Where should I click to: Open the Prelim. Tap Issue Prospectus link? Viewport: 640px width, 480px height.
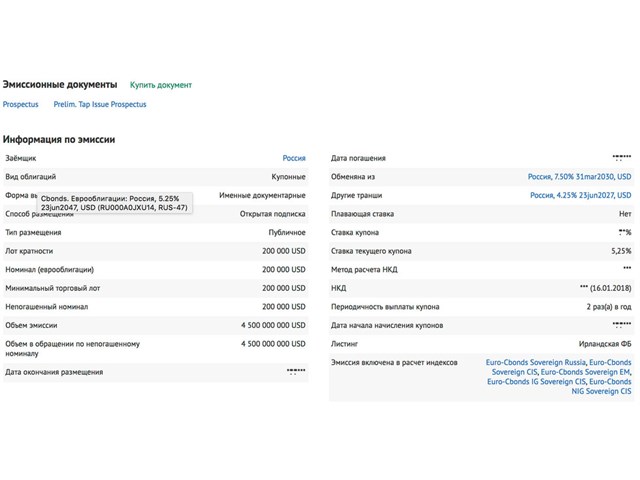click(x=100, y=104)
